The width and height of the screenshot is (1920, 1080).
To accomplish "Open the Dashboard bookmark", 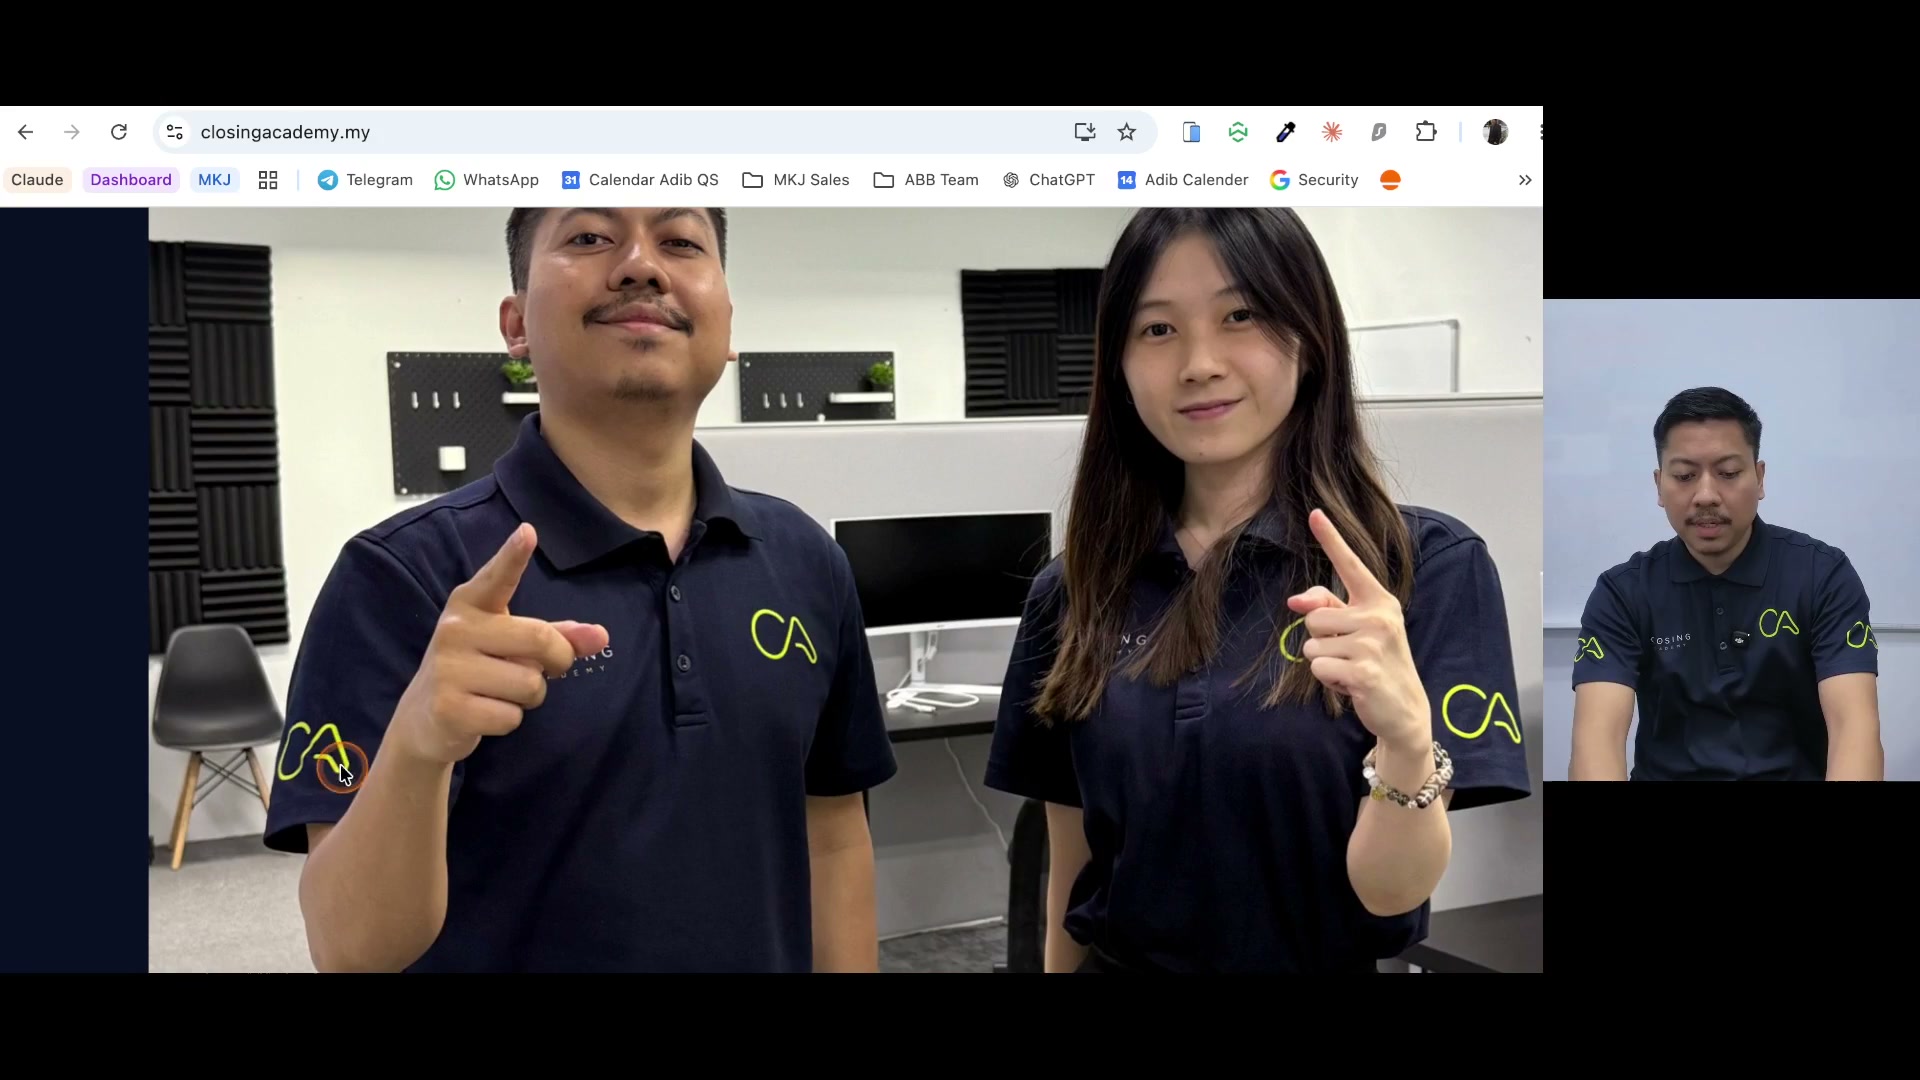I will click(131, 180).
